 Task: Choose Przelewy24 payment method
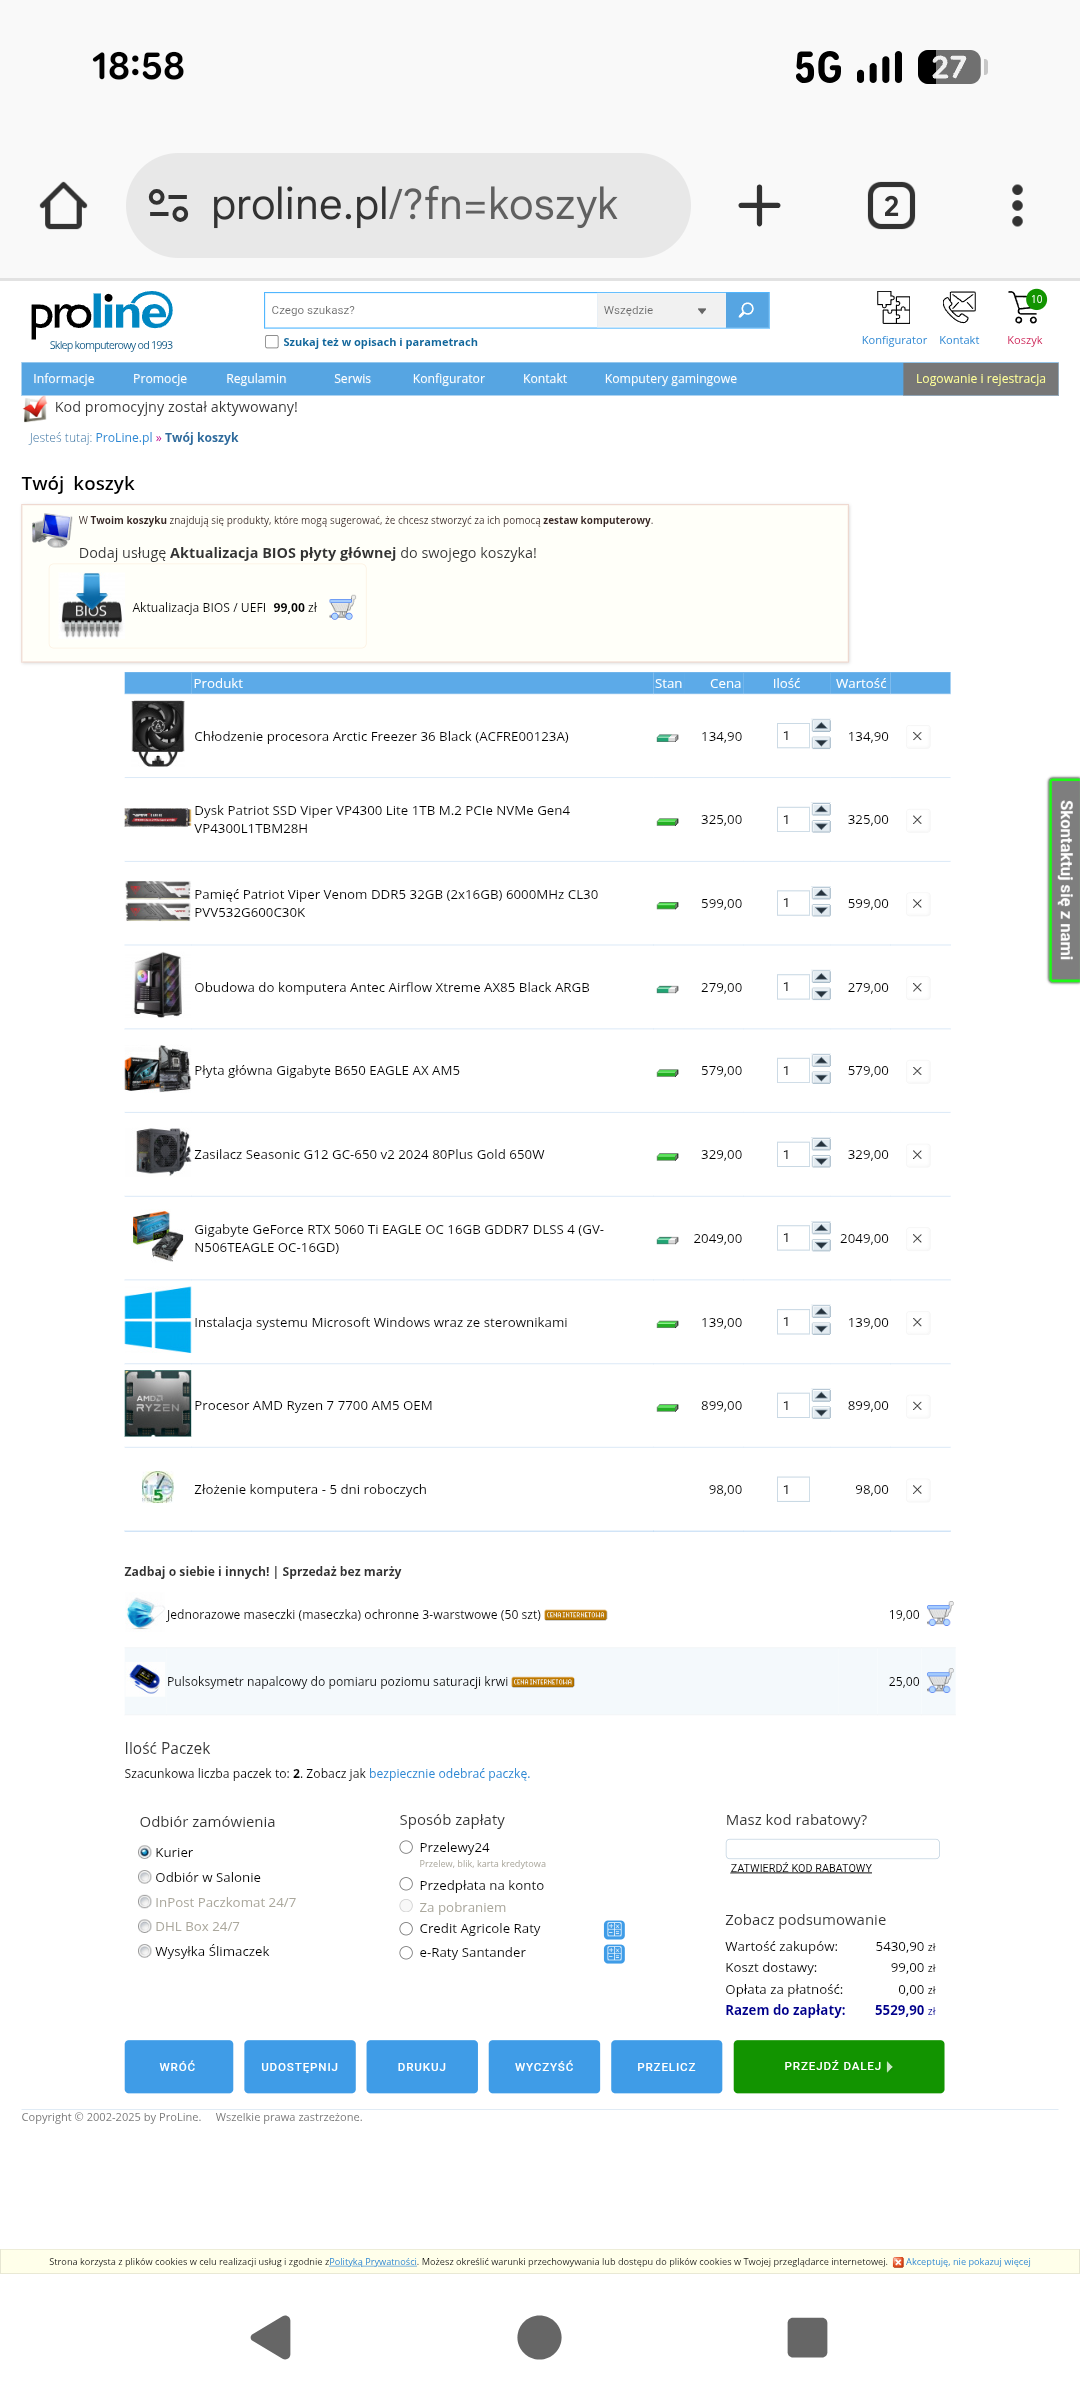point(406,1847)
